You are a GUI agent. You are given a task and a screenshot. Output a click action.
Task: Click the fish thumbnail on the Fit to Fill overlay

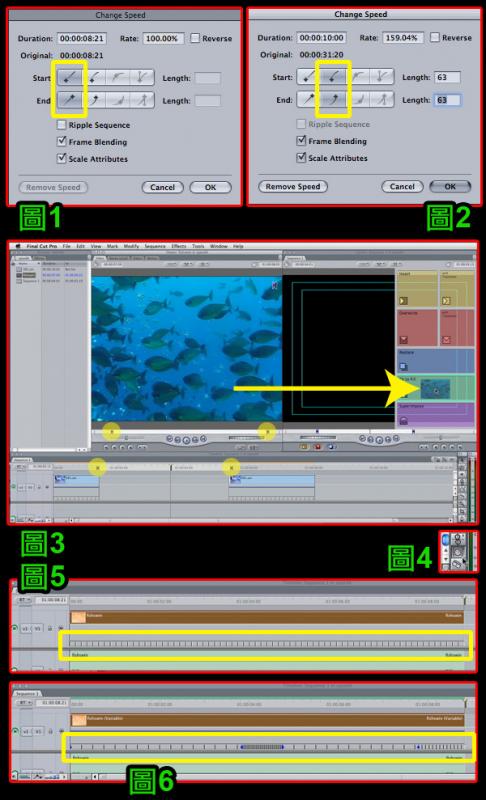coord(435,390)
